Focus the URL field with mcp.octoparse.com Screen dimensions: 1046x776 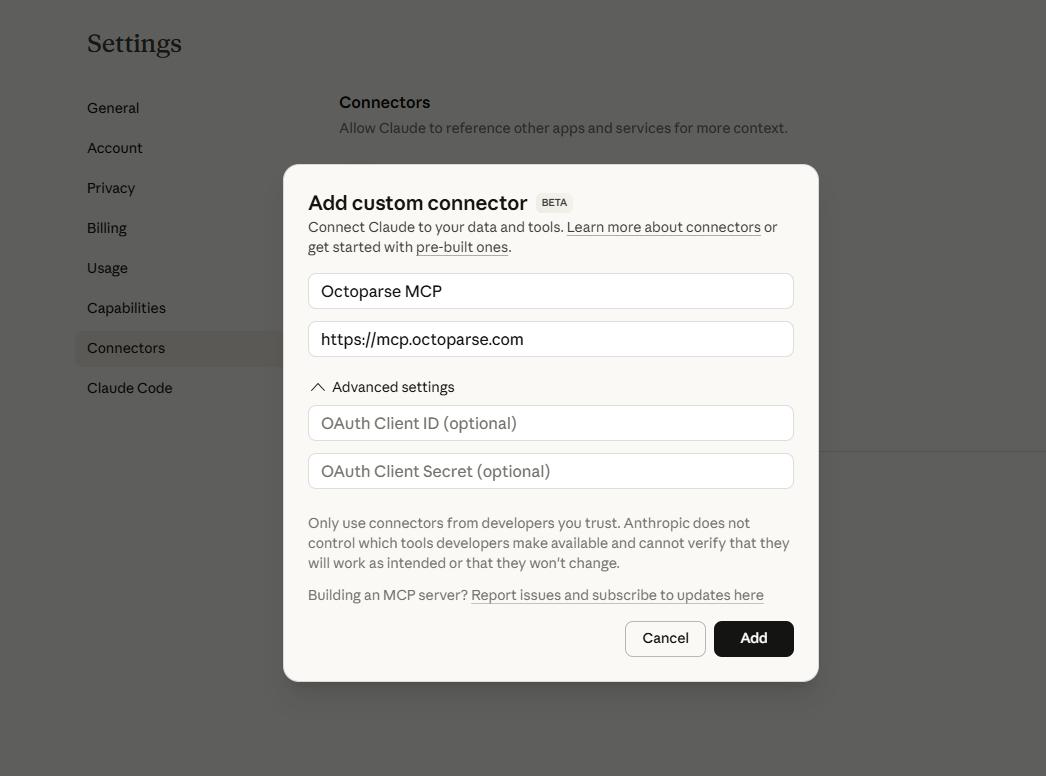[x=550, y=339]
